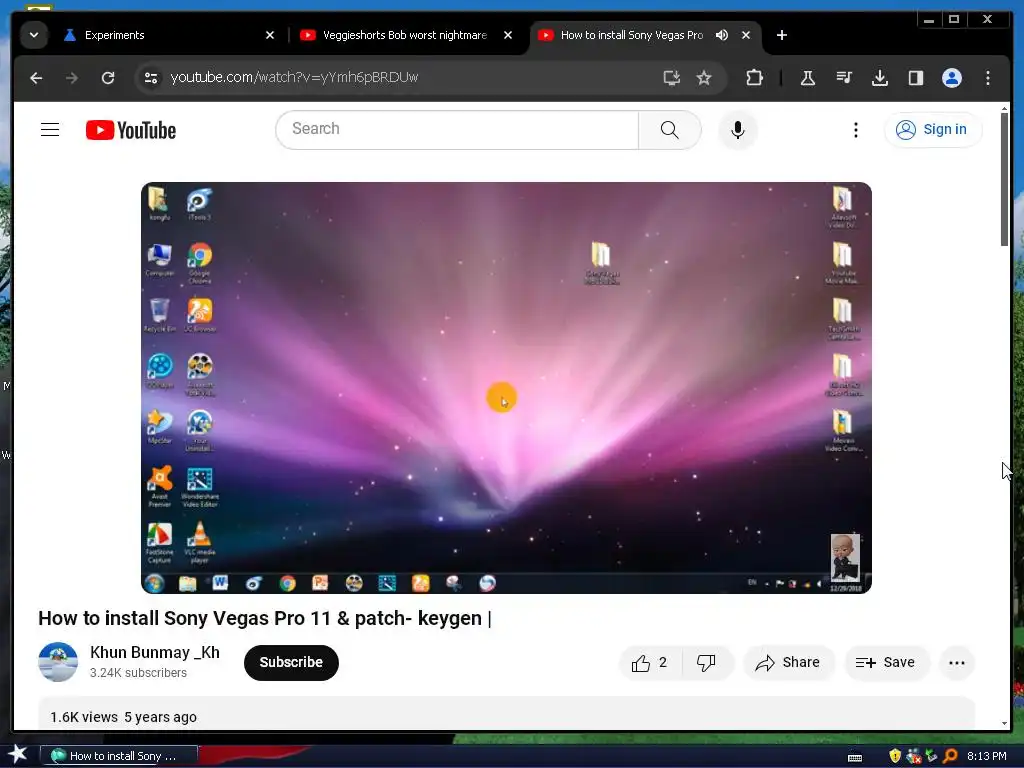
Task: Open a new browser tab
Action: click(x=782, y=35)
